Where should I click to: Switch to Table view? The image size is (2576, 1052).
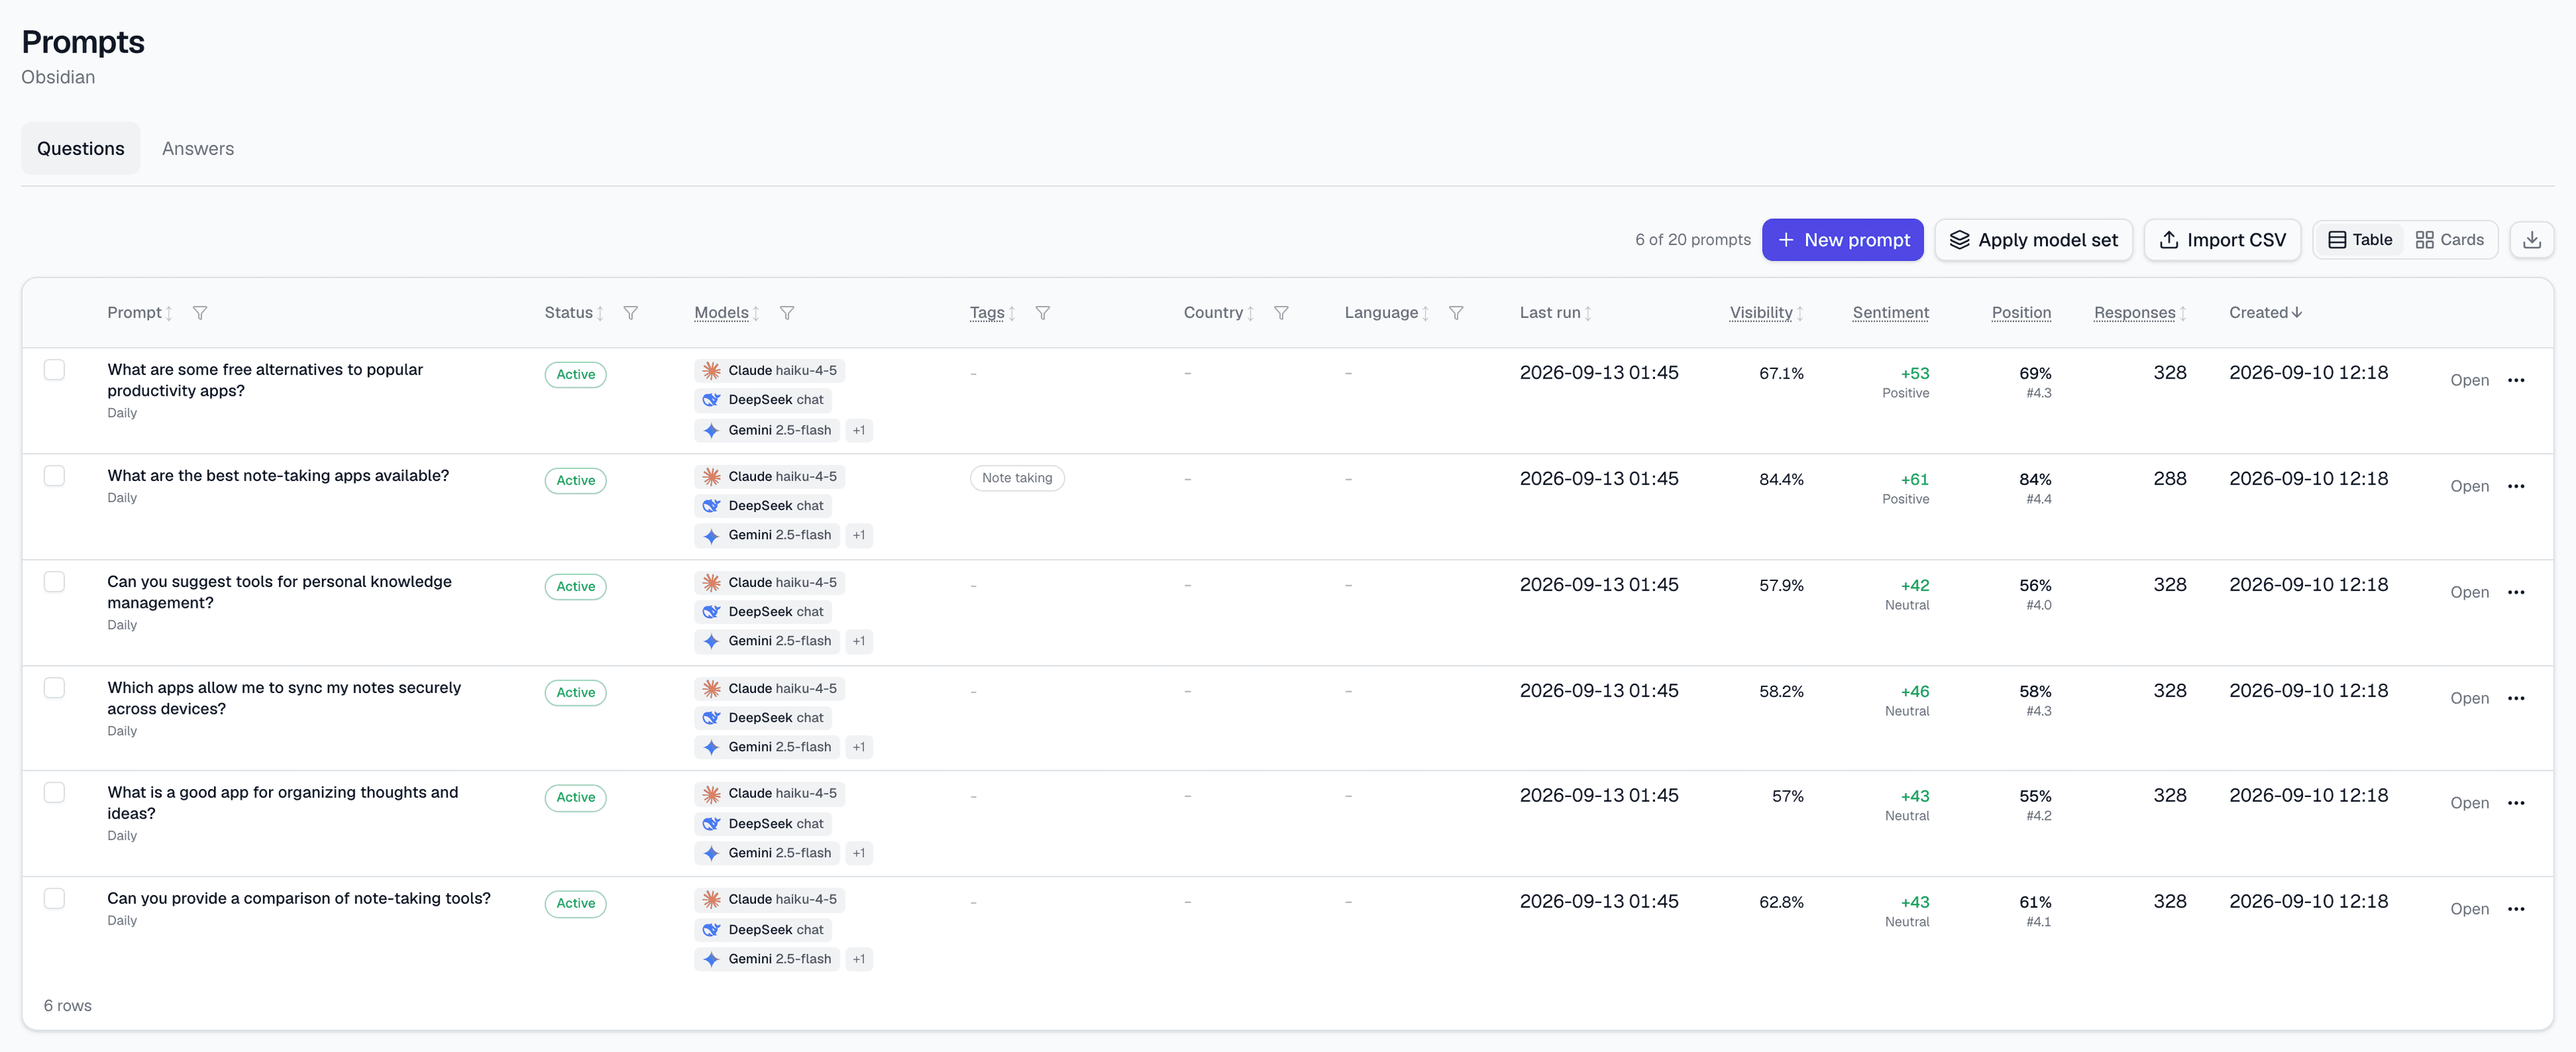(x=2360, y=240)
